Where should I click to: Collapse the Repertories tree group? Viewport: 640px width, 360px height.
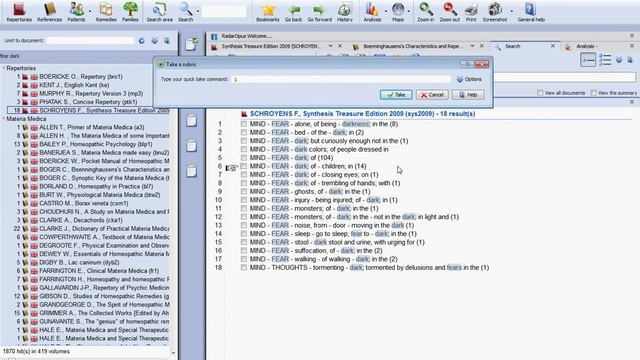click(4, 68)
